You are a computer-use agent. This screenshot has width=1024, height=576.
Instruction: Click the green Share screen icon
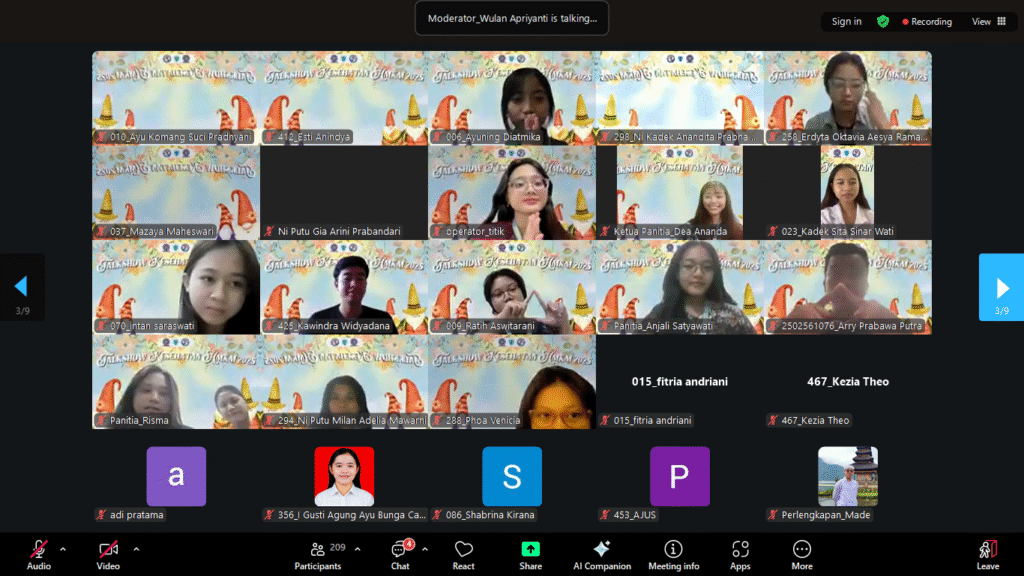[530, 550]
